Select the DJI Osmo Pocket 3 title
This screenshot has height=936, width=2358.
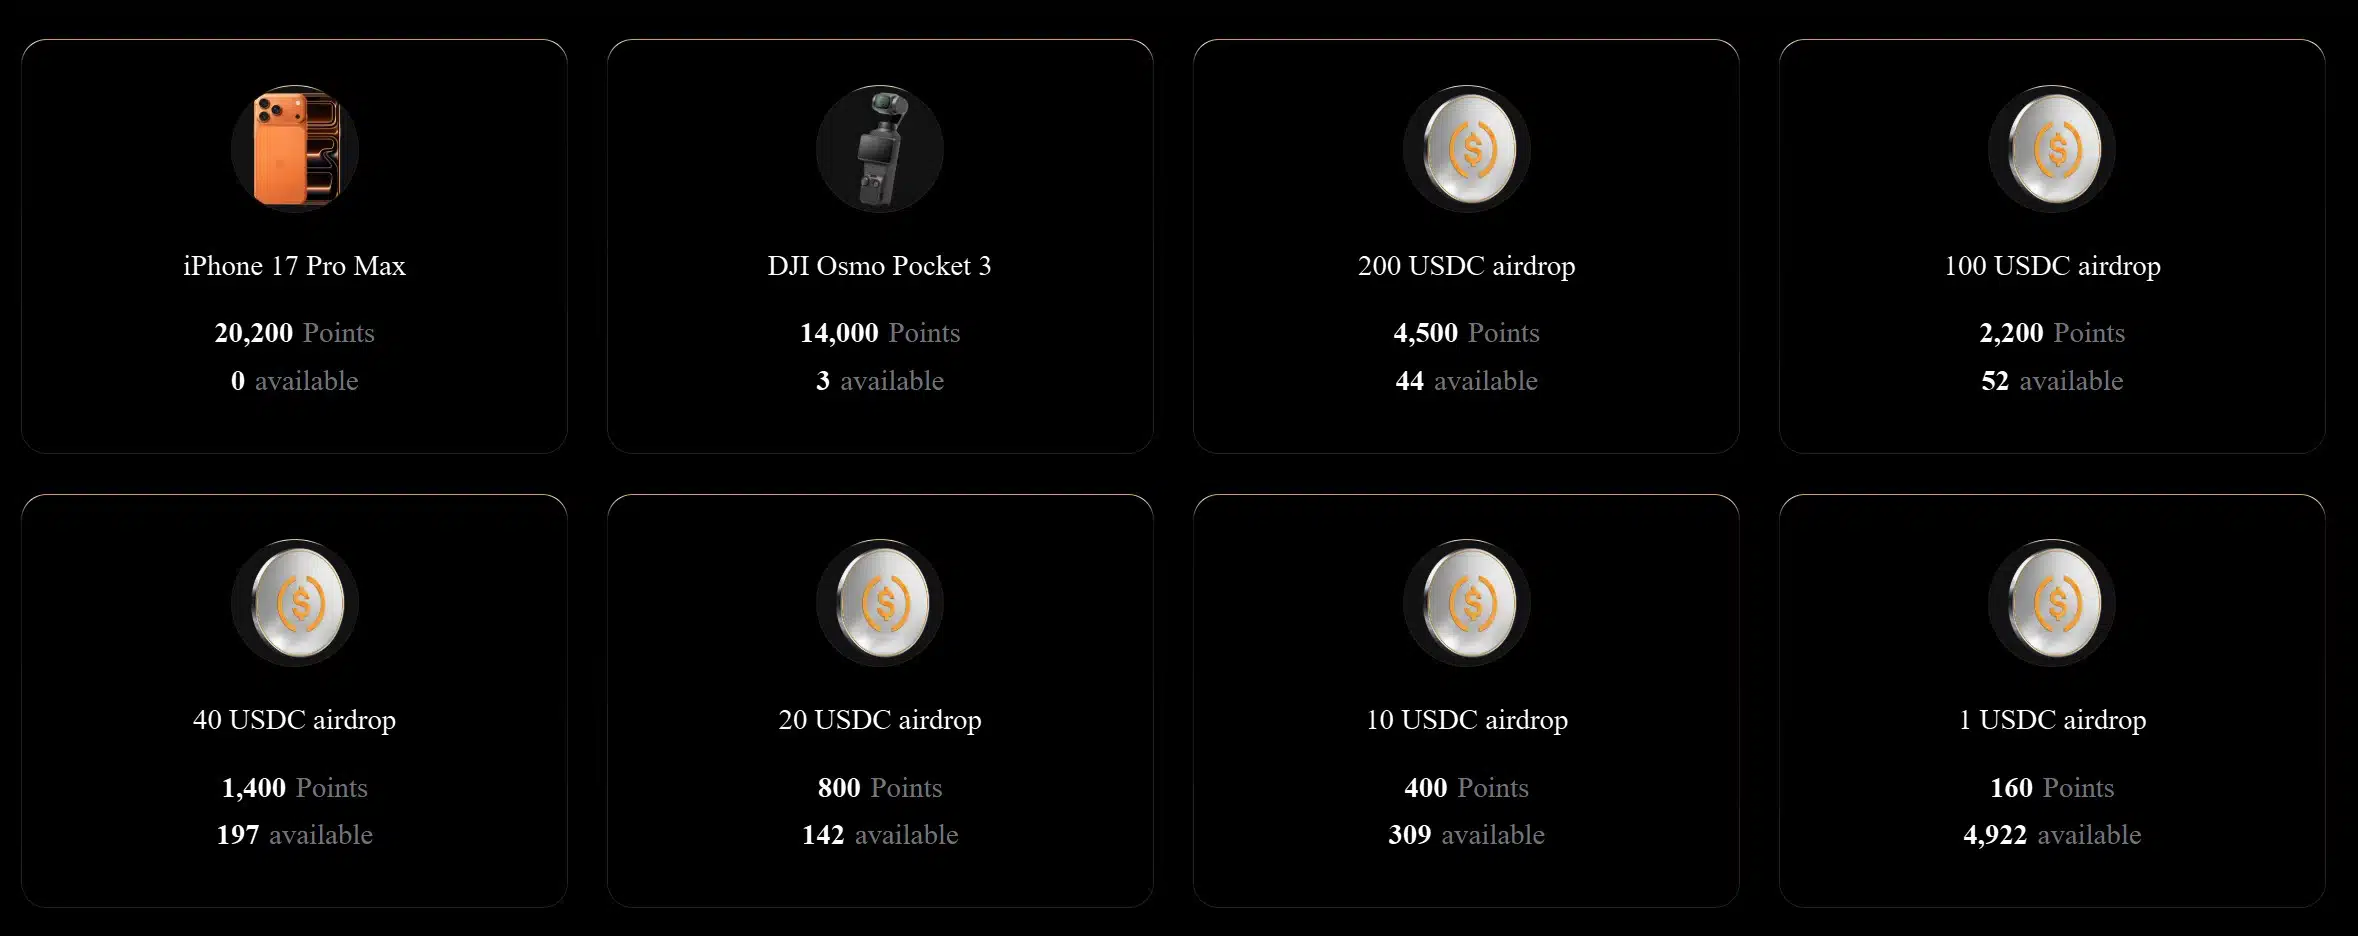click(880, 266)
